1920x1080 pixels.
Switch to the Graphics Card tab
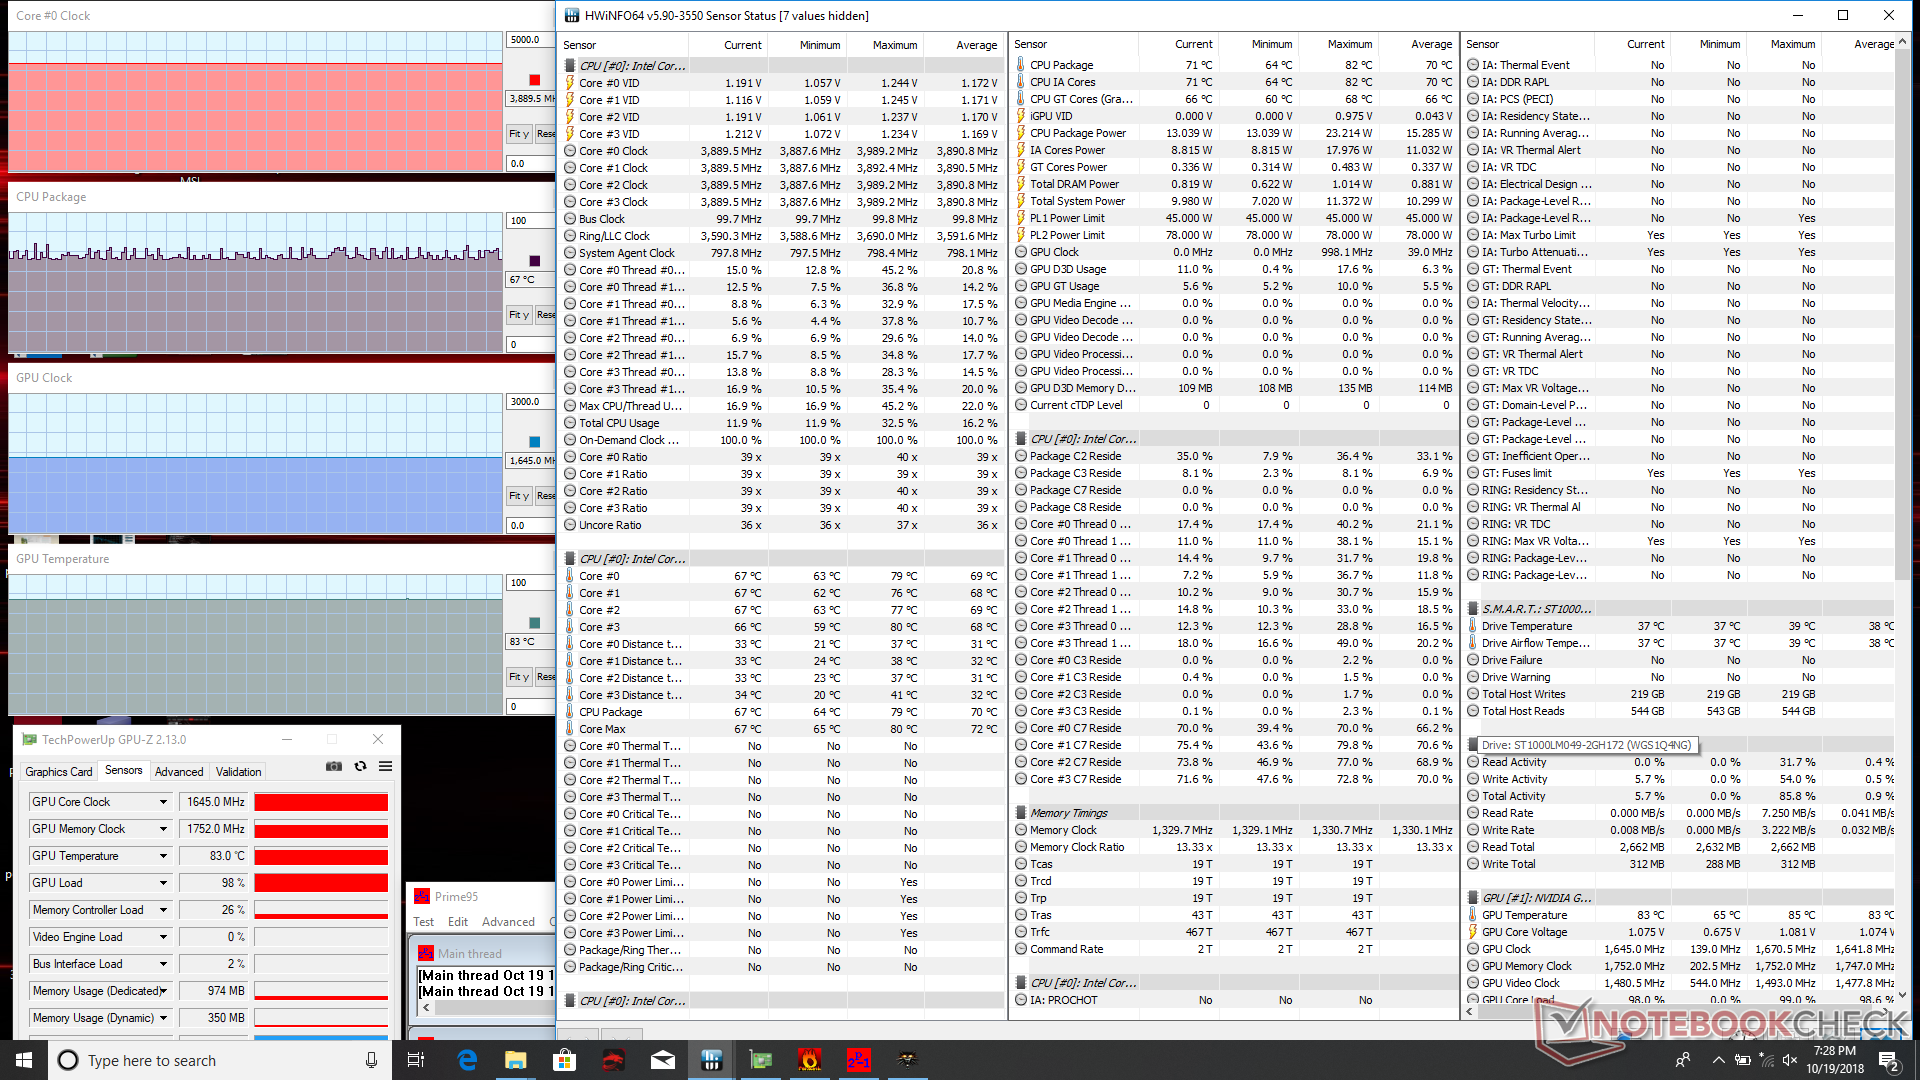click(x=58, y=772)
